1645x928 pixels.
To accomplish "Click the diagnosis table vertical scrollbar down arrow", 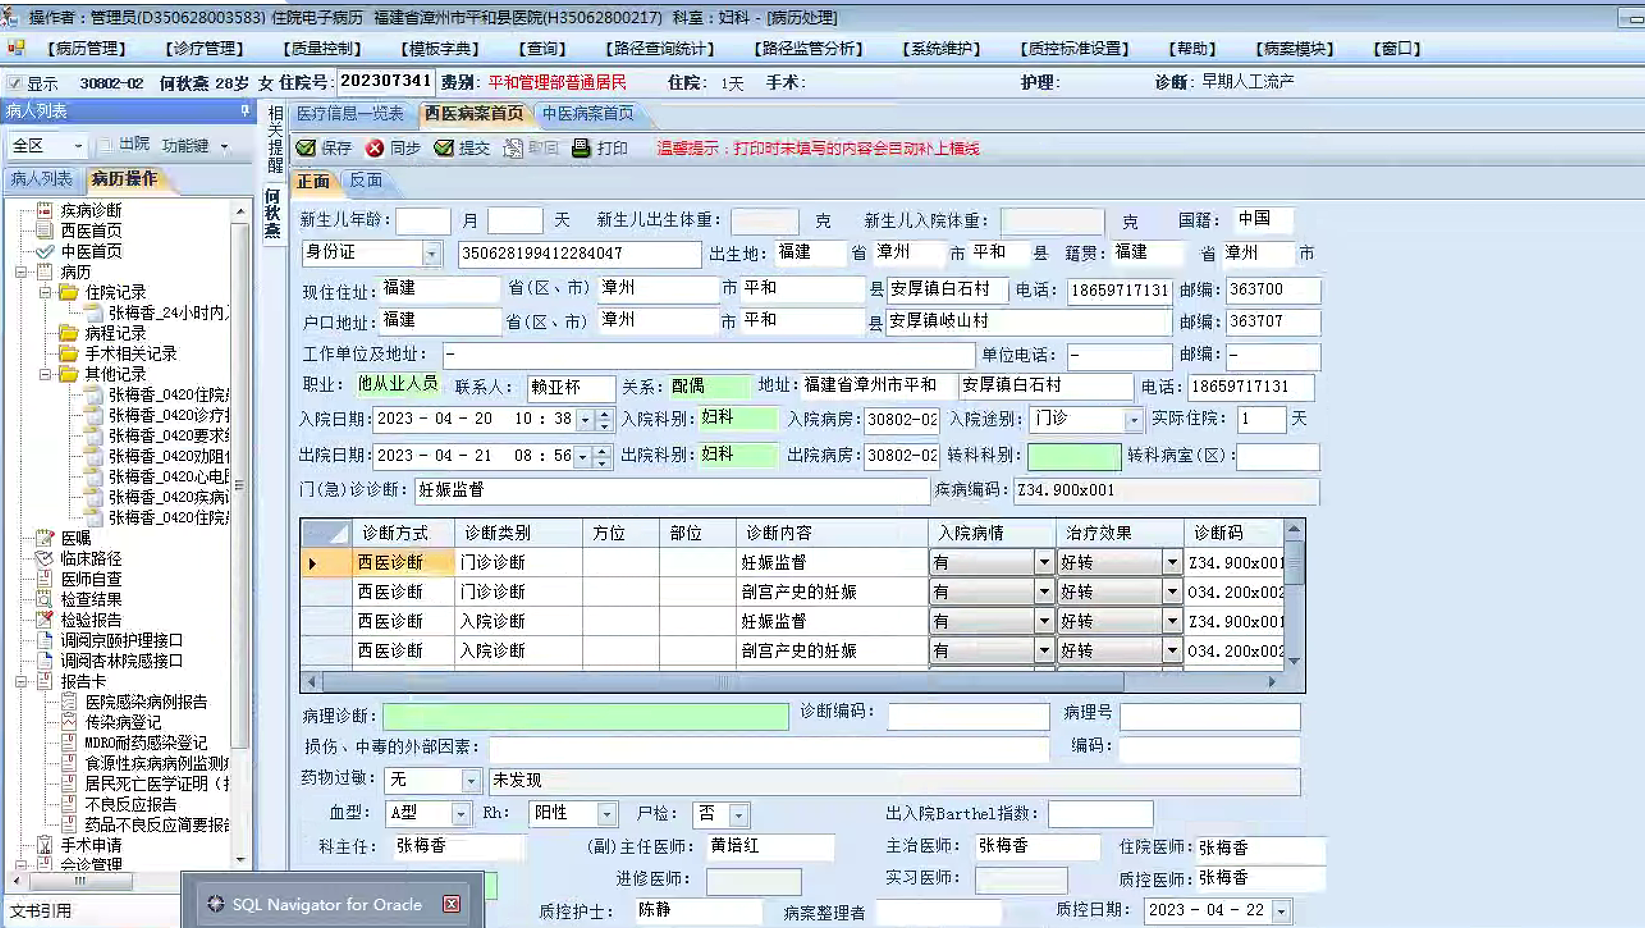I will tap(1294, 661).
